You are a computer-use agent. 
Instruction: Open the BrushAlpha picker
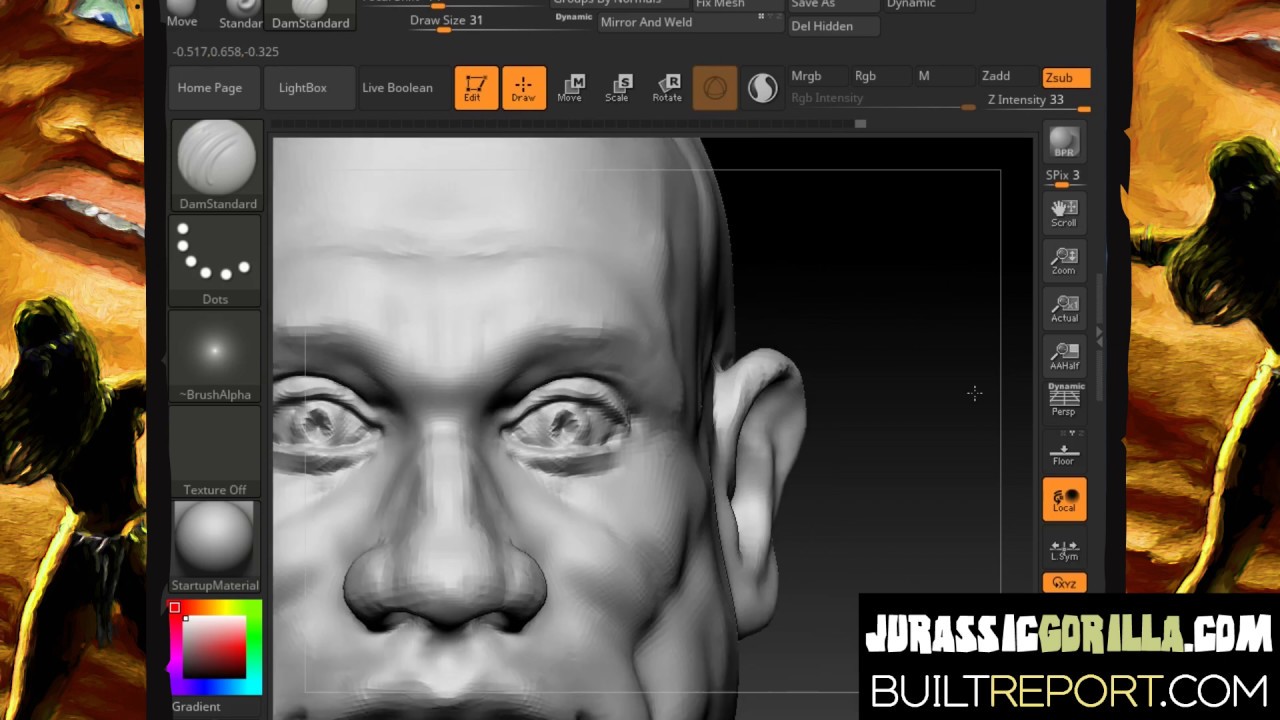click(x=215, y=357)
